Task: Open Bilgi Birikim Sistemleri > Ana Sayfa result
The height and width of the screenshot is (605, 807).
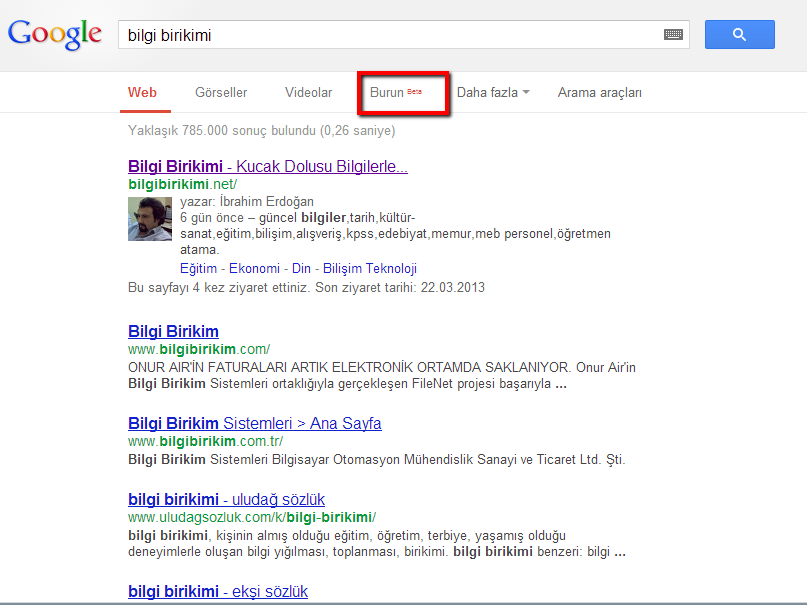Action: click(255, 423)
